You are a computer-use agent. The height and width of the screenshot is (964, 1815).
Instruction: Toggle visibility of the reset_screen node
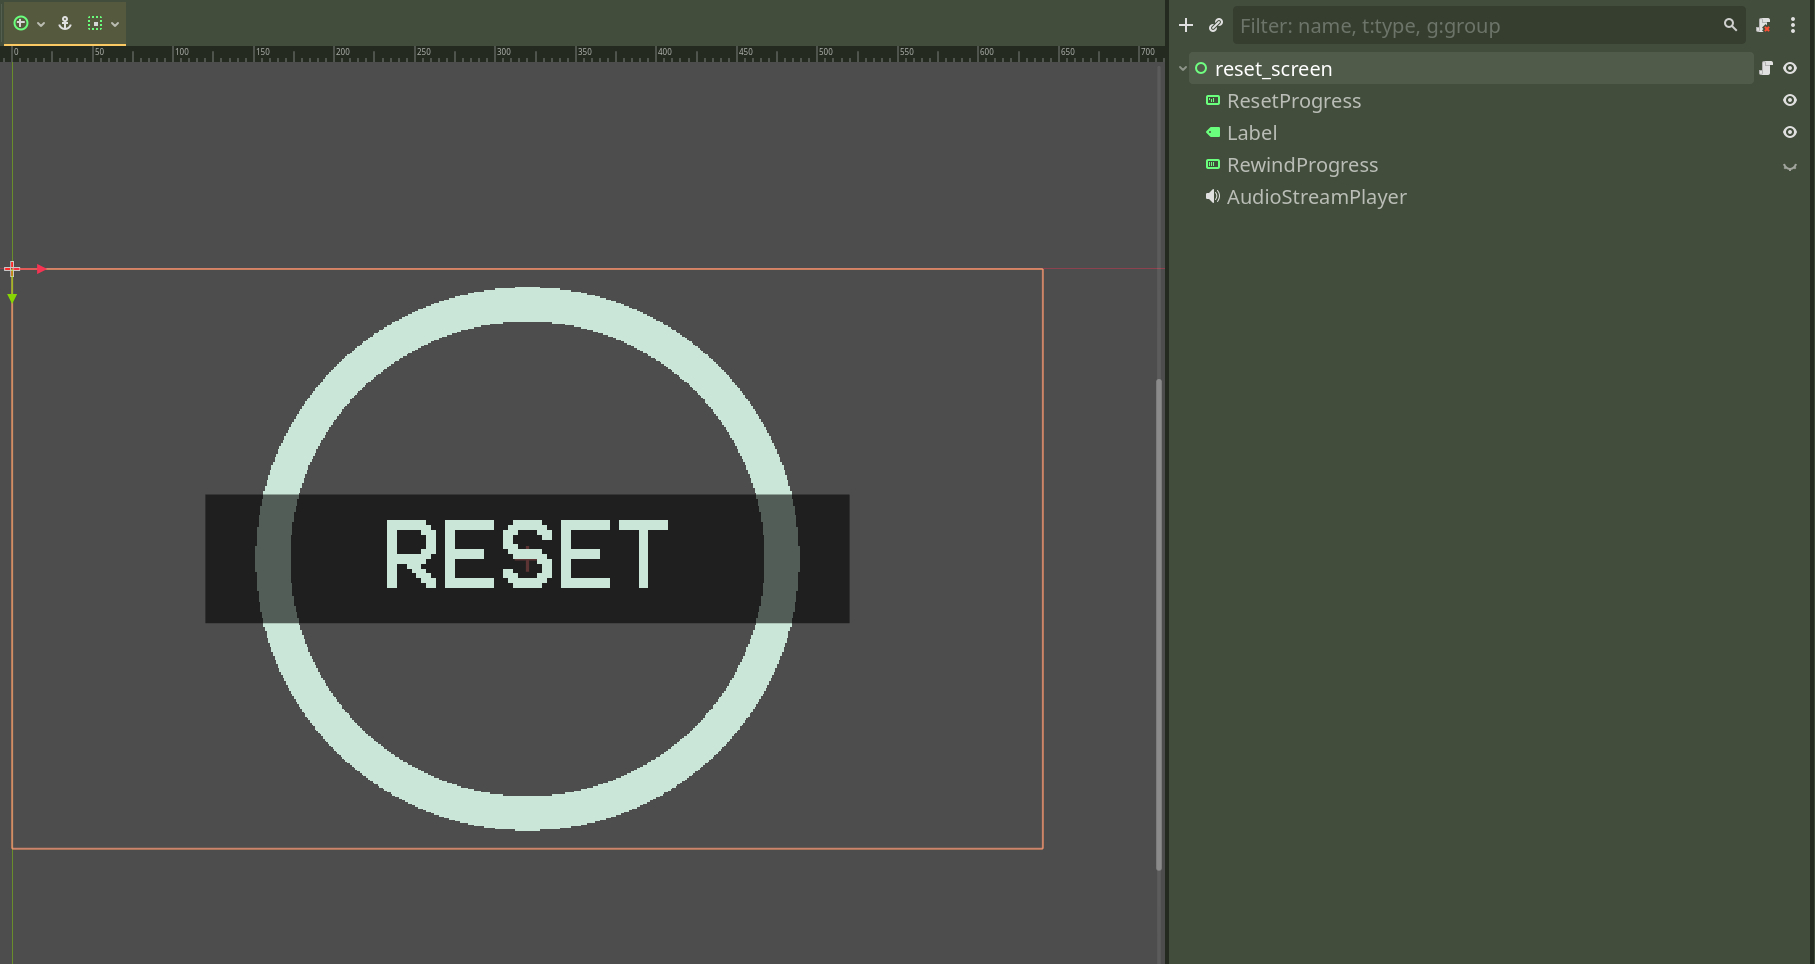[1790, 68]
